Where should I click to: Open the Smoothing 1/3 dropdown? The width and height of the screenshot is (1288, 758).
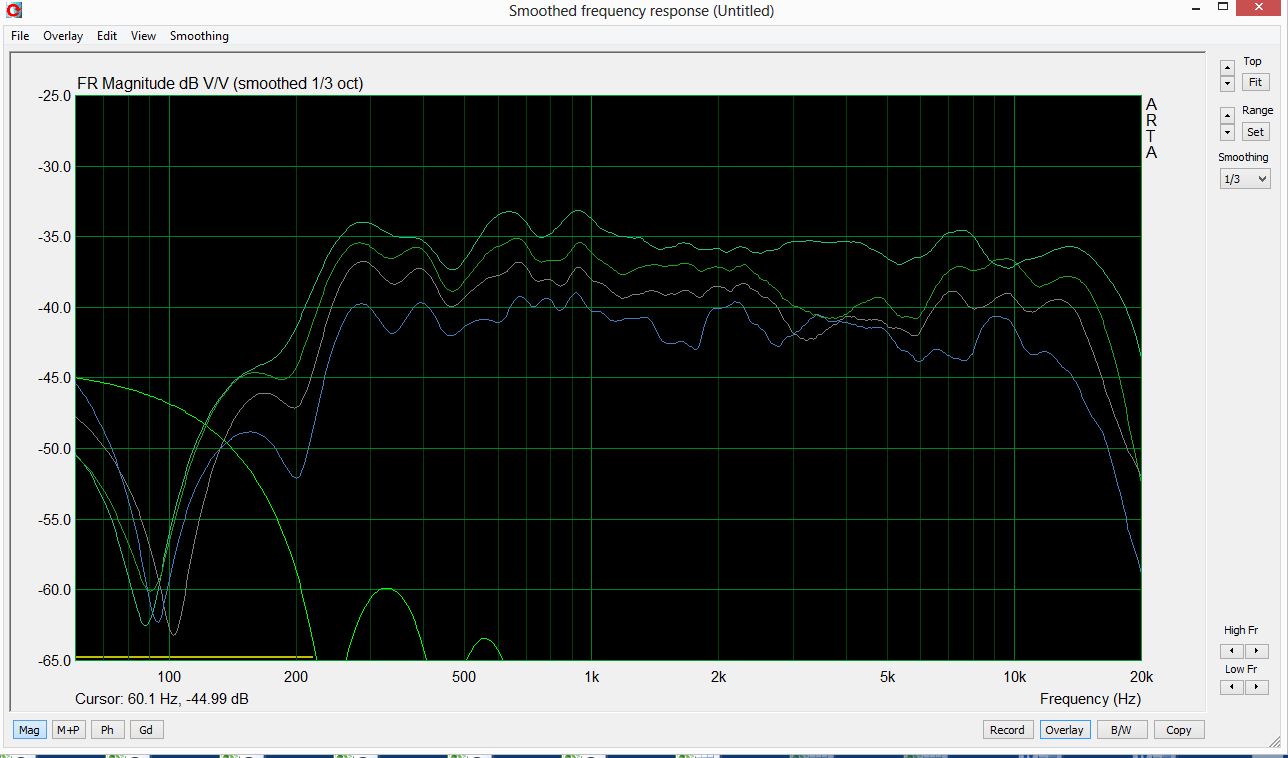(1245, 179)
